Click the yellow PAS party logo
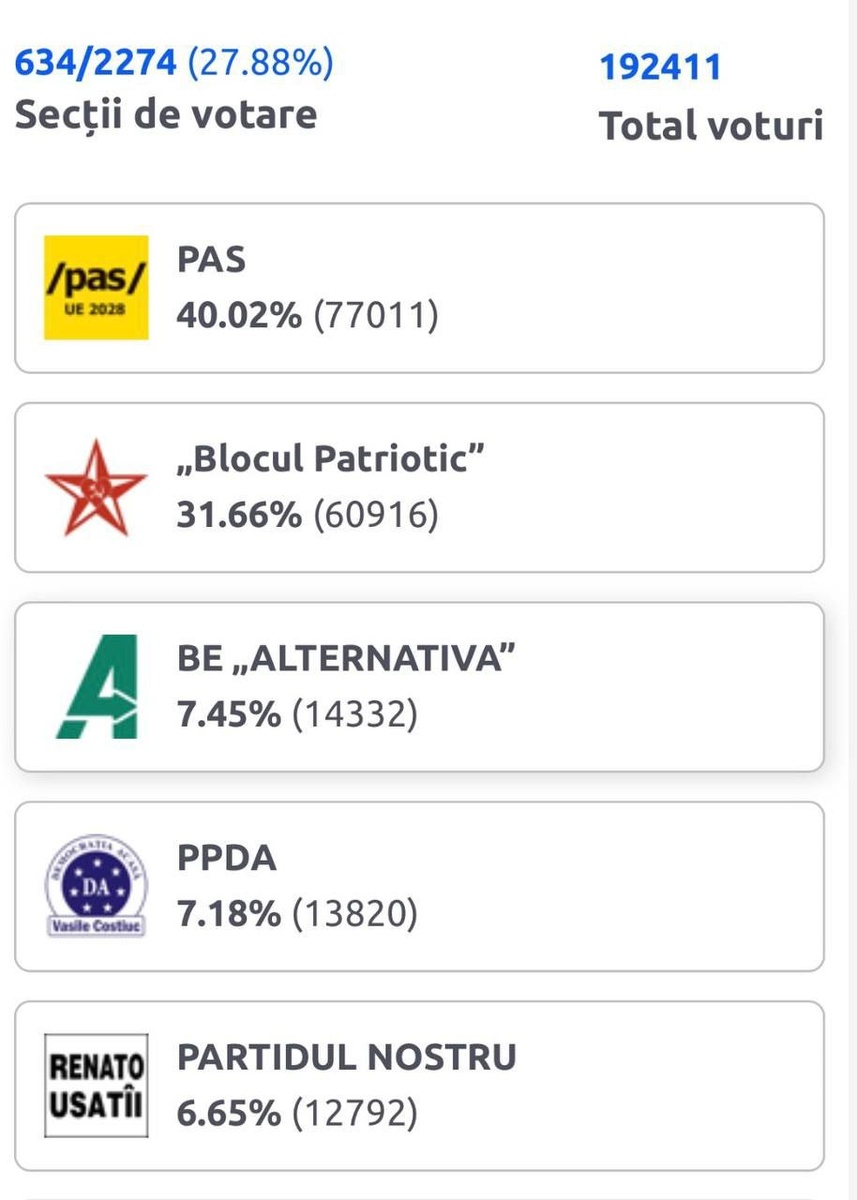This screenshot has width=857, height=1200. click(x=96, y=288)
